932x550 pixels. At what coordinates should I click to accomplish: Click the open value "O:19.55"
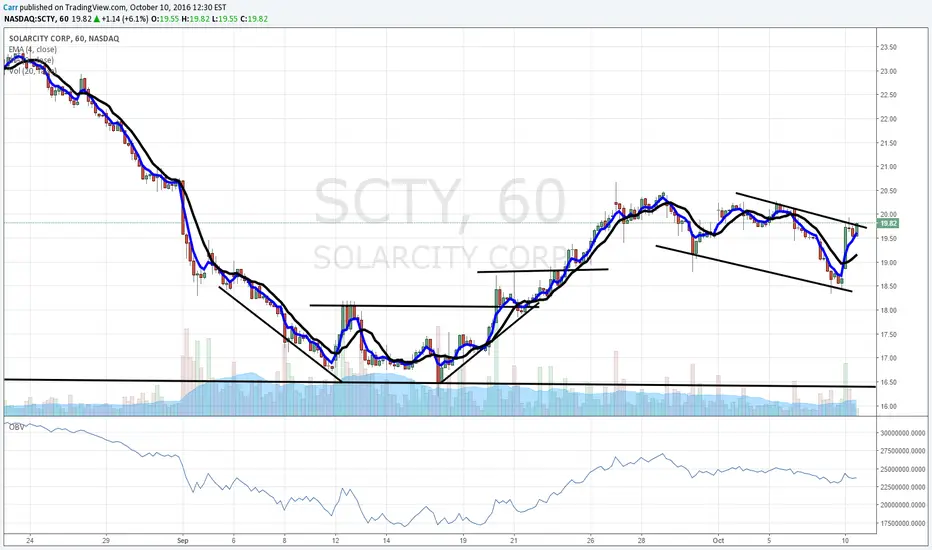pyautogui.click(x=164, y=19)
